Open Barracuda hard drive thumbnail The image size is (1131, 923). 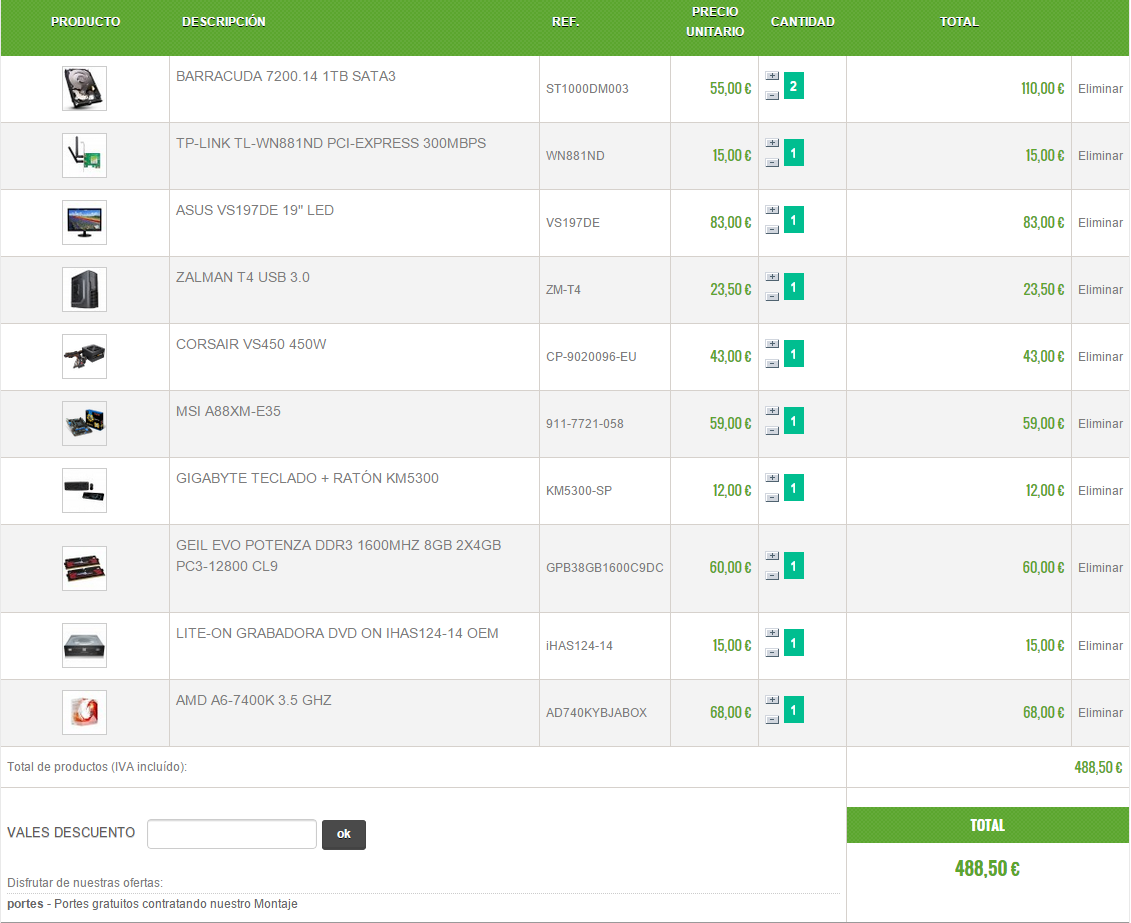[84, 89]
